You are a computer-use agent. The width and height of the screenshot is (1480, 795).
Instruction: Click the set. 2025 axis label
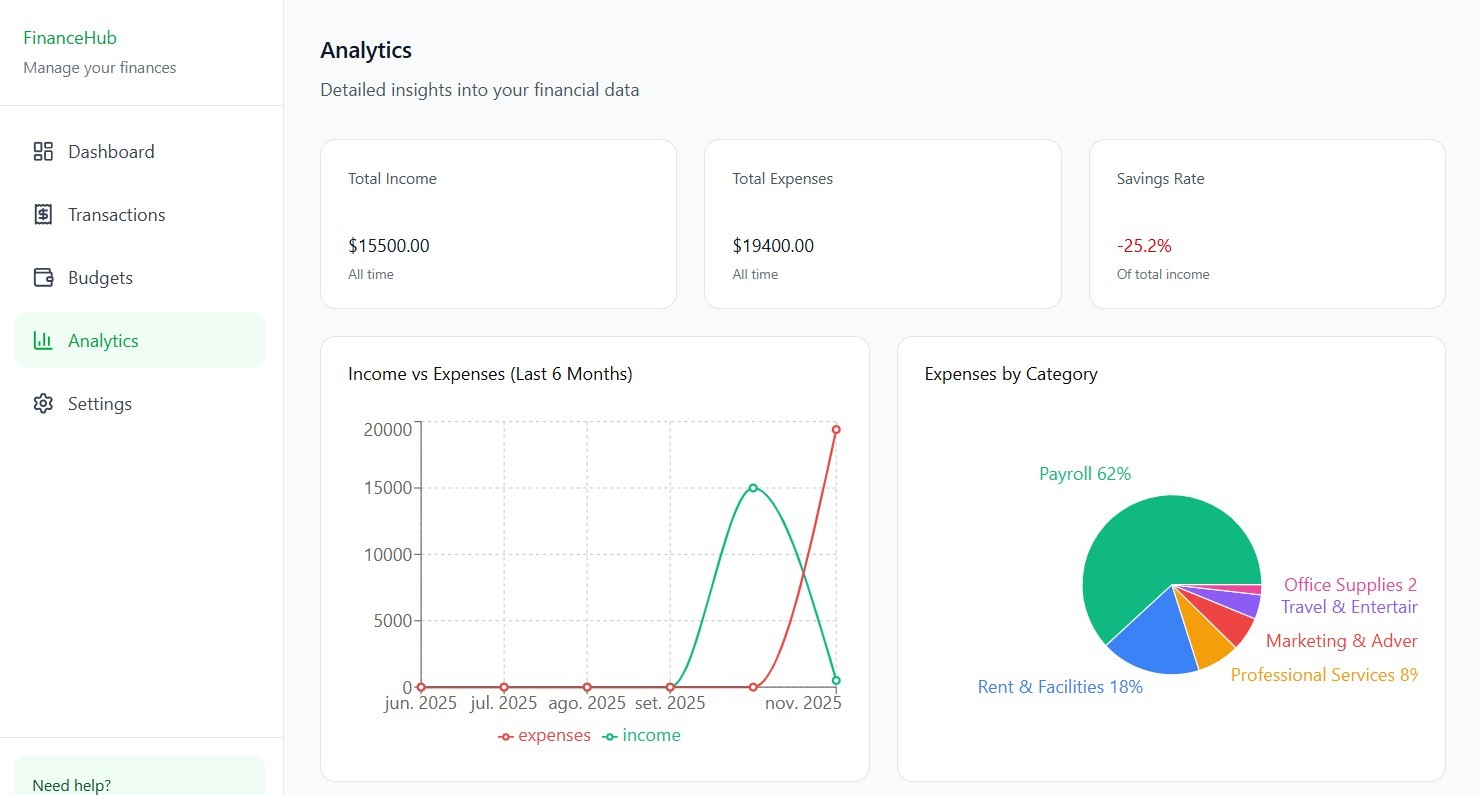pyautogui.click(x=670, y=703)
